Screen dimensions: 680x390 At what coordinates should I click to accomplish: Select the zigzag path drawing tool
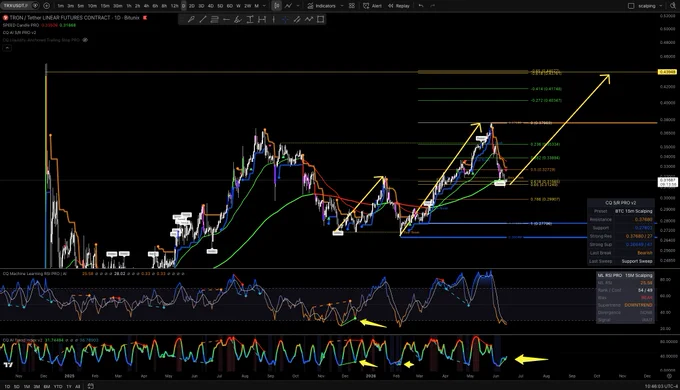pyautogui.click(x=308, y=20)
